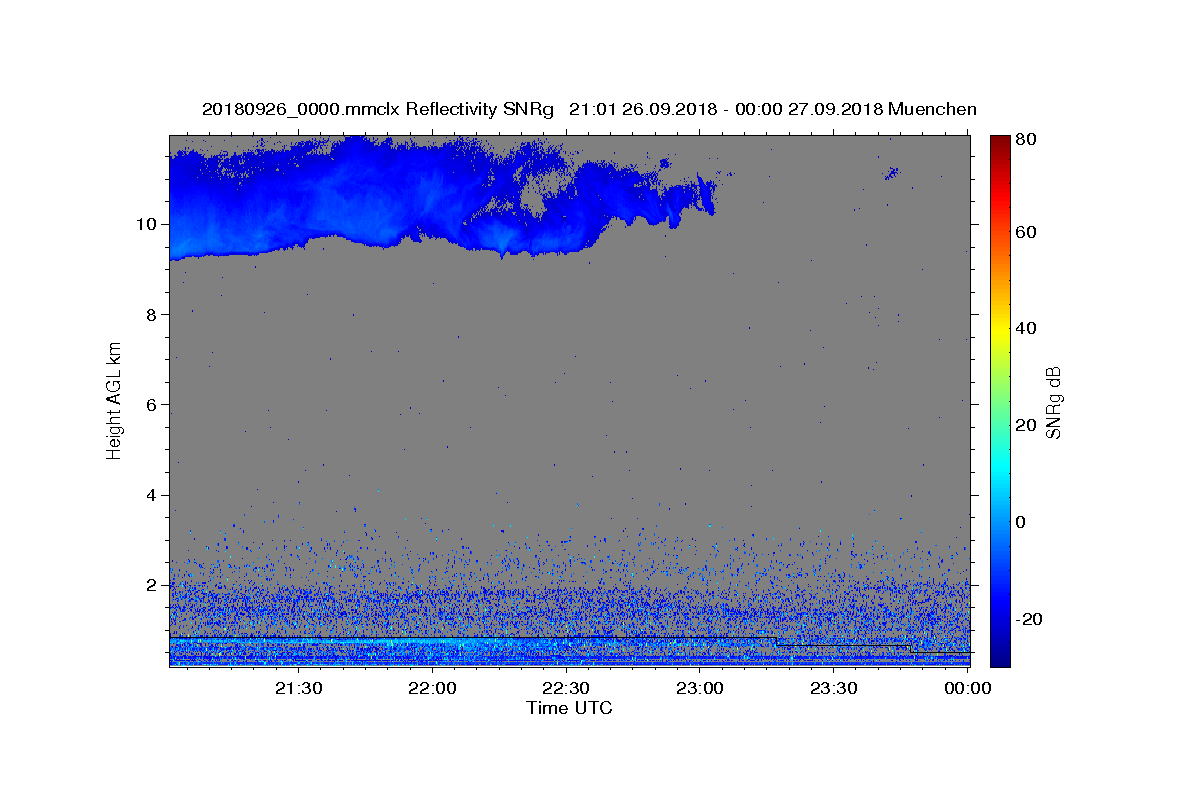Viewport: 1200px width, 800px height.
Task: Click the small isolated echo near 11 km at 23:40
Action: (x=892, y=173)
